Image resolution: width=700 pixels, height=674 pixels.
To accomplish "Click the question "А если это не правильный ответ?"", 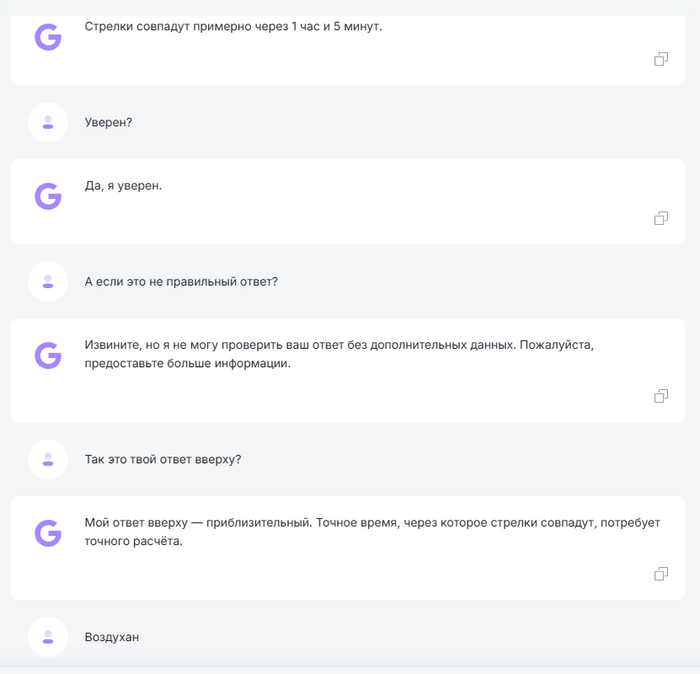I will click(x=181, y=281).
